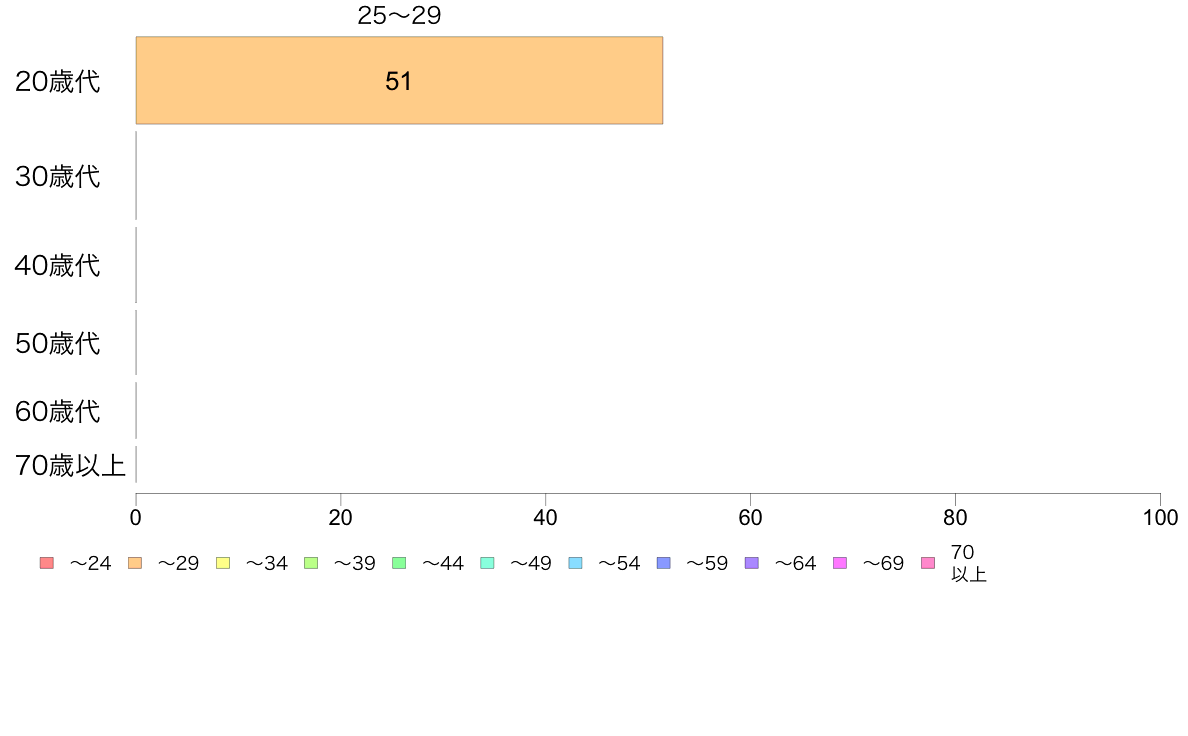Viewport: 1188px width, 736px height.
Task: Click the sky blue ~54 legend swatch
Action: click(x=575, y=563)
